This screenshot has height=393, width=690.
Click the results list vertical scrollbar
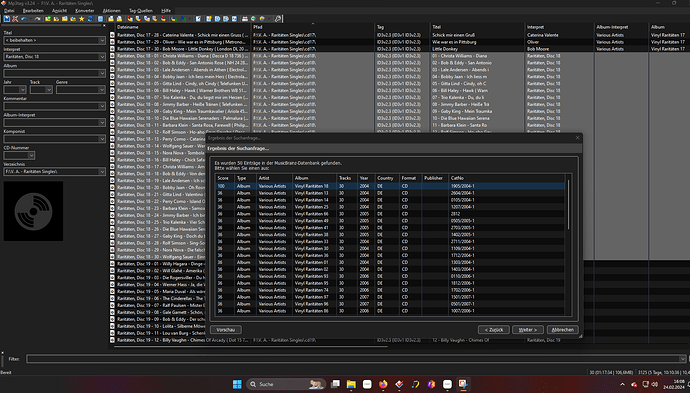568,245
